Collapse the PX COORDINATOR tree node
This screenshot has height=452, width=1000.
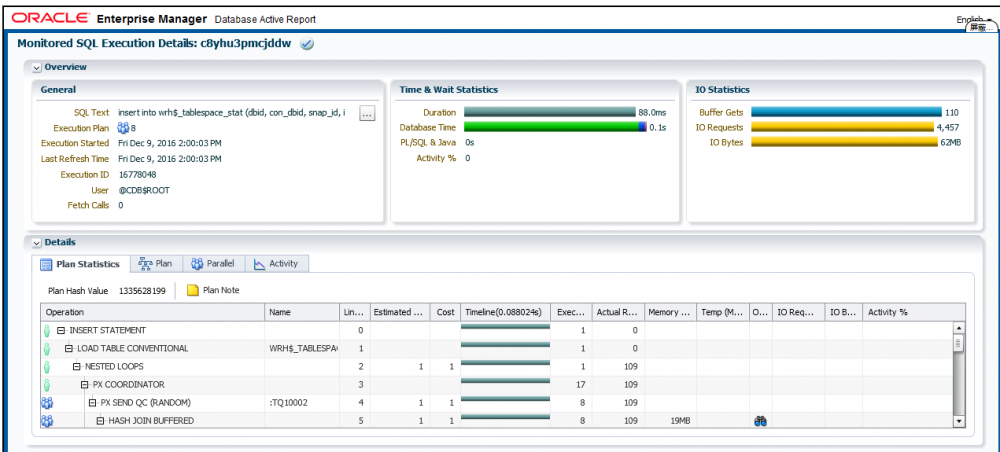(85, 385)
